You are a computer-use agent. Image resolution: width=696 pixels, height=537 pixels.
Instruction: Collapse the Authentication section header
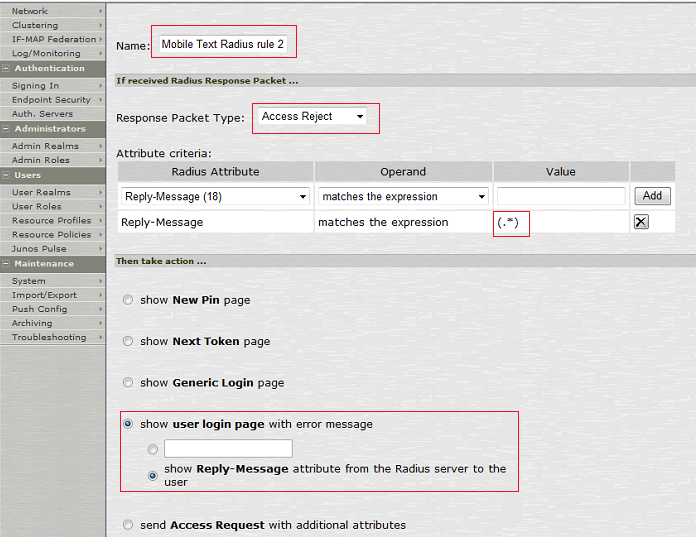[x=6, y=69]
